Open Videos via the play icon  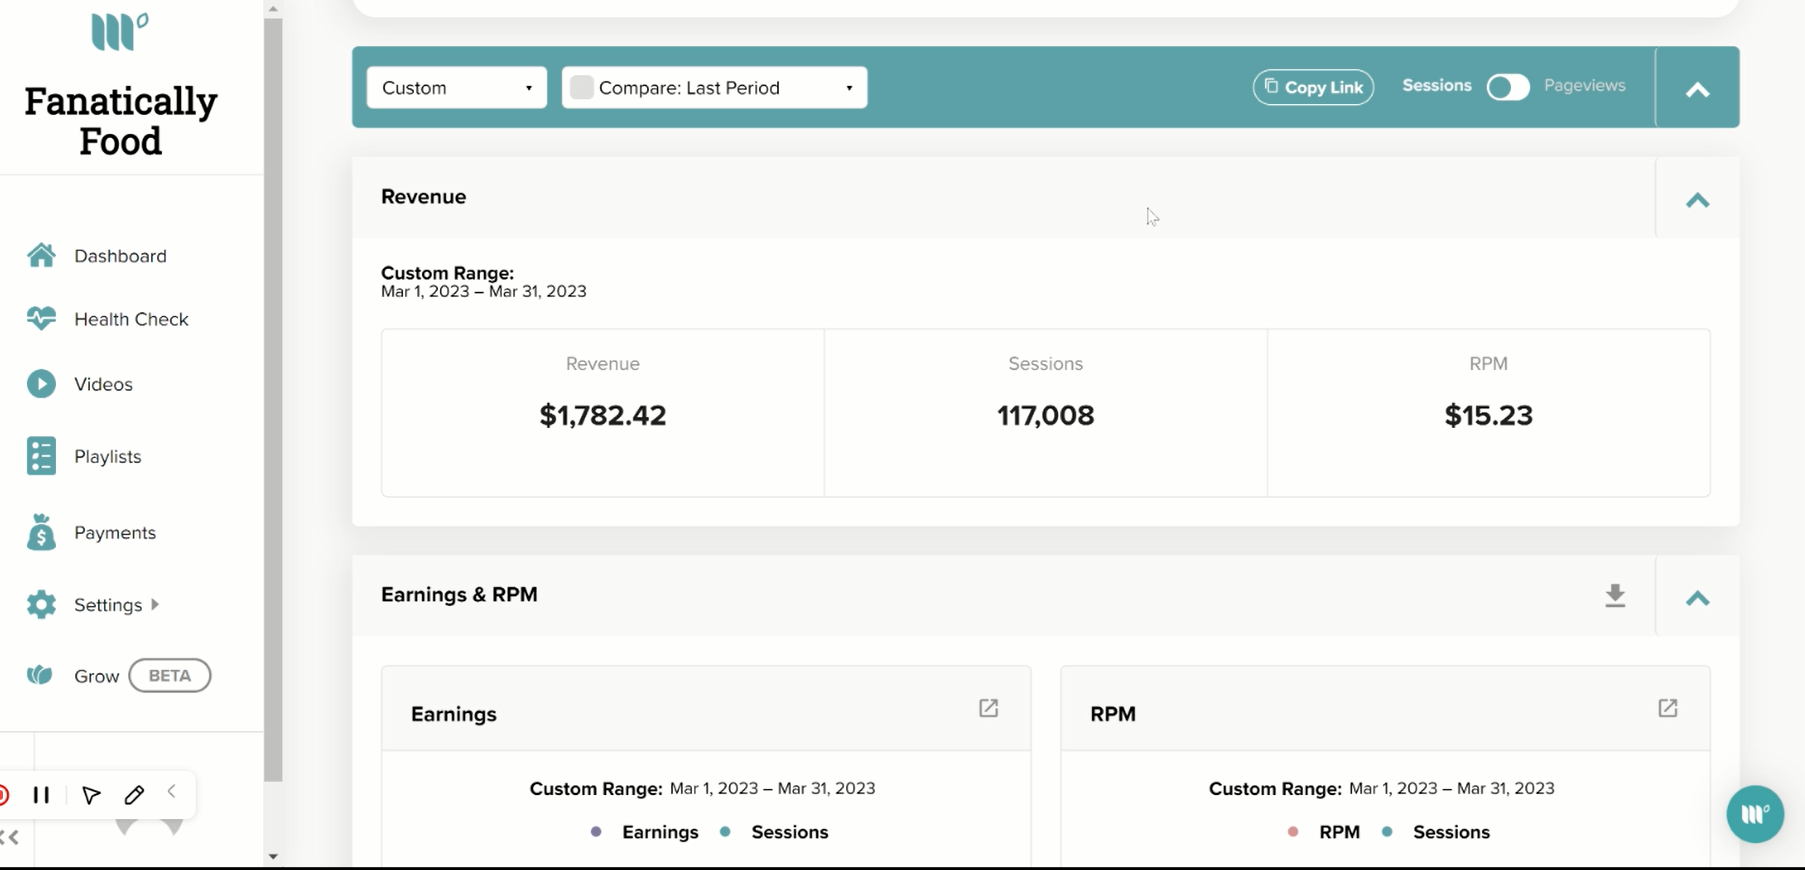(x=41, y=384)
